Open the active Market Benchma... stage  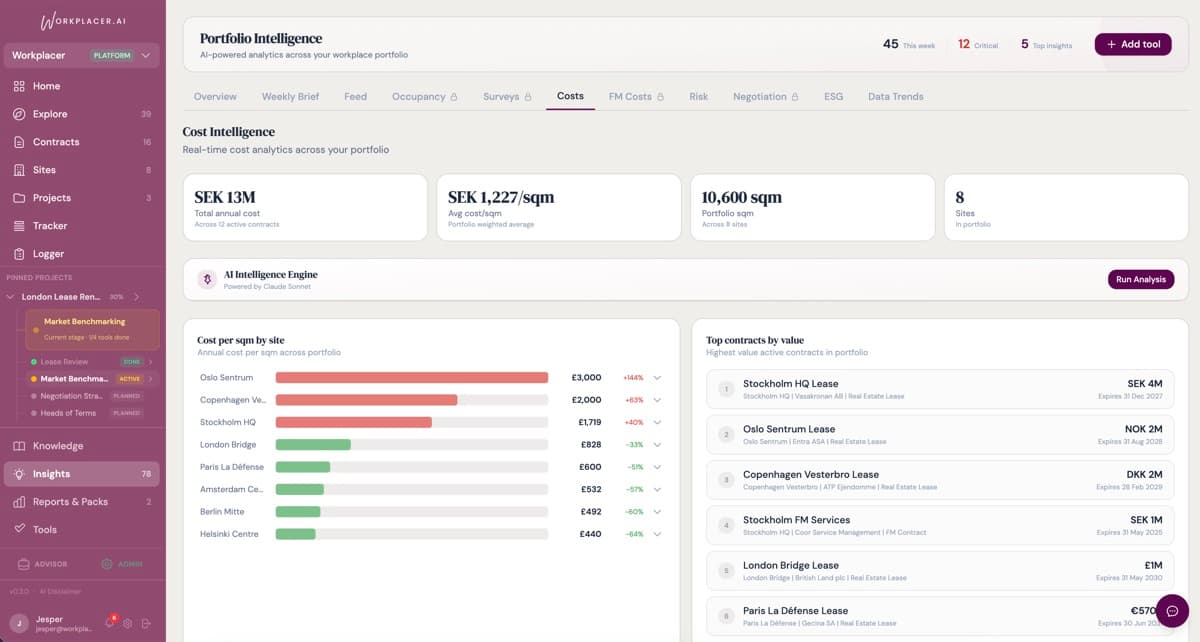pyautogui.click(x=92, y=379)
